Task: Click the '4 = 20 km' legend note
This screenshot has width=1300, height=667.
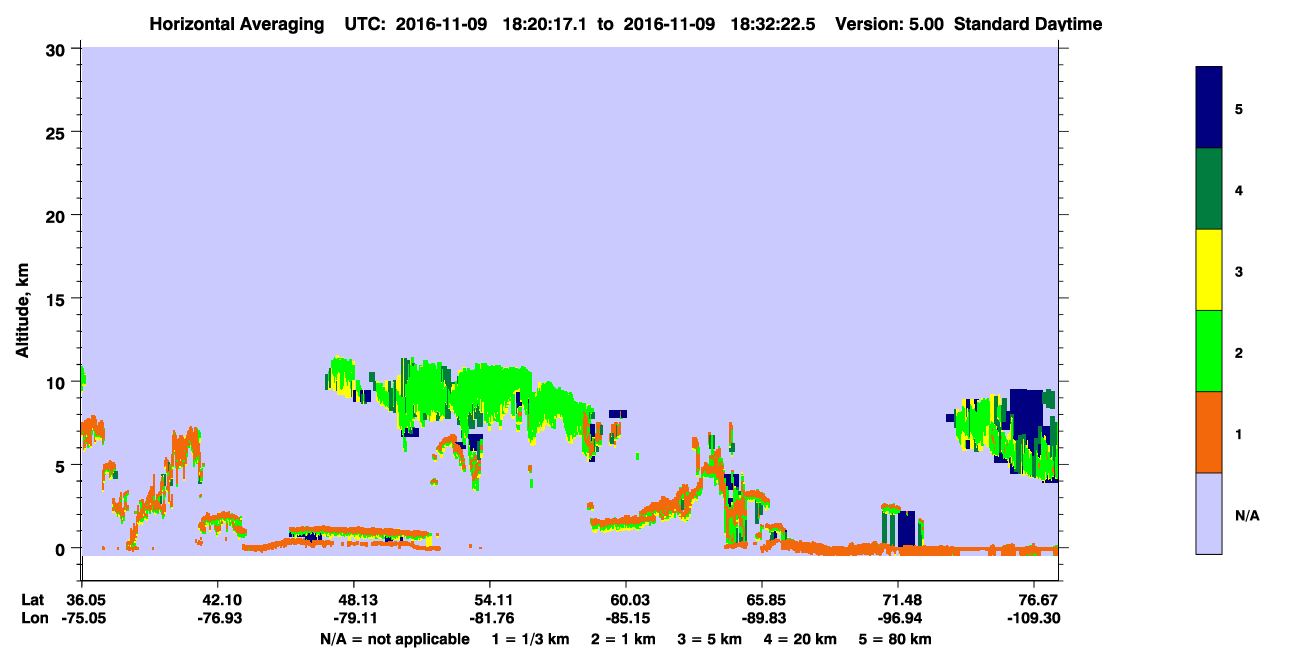Action: (x=801, y=638)
